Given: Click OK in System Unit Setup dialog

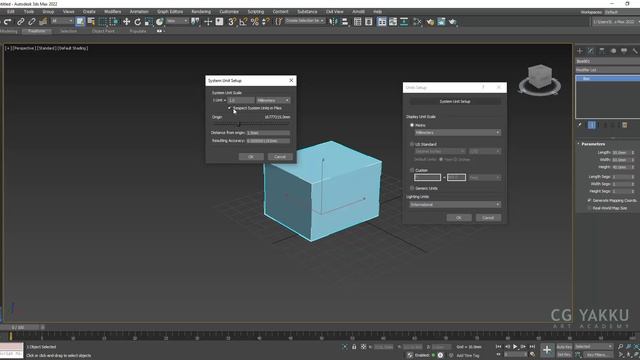Looking at the screenshot, I should click(251, 157).
